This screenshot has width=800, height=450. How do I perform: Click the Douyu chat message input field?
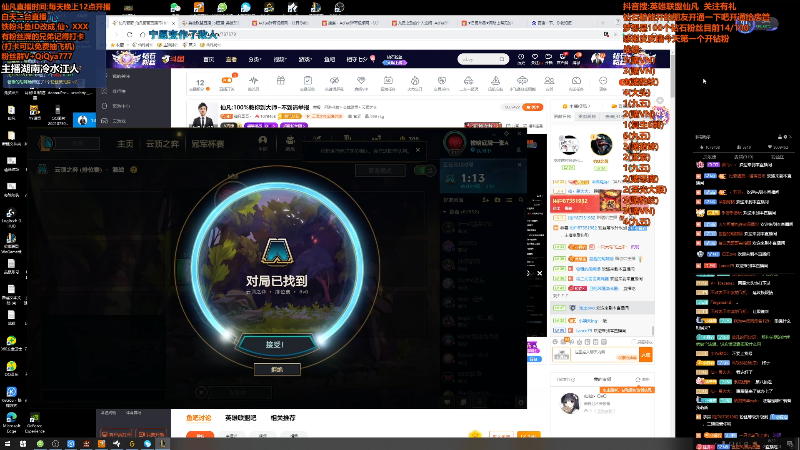pyautogui.click(x=605, y=354)
